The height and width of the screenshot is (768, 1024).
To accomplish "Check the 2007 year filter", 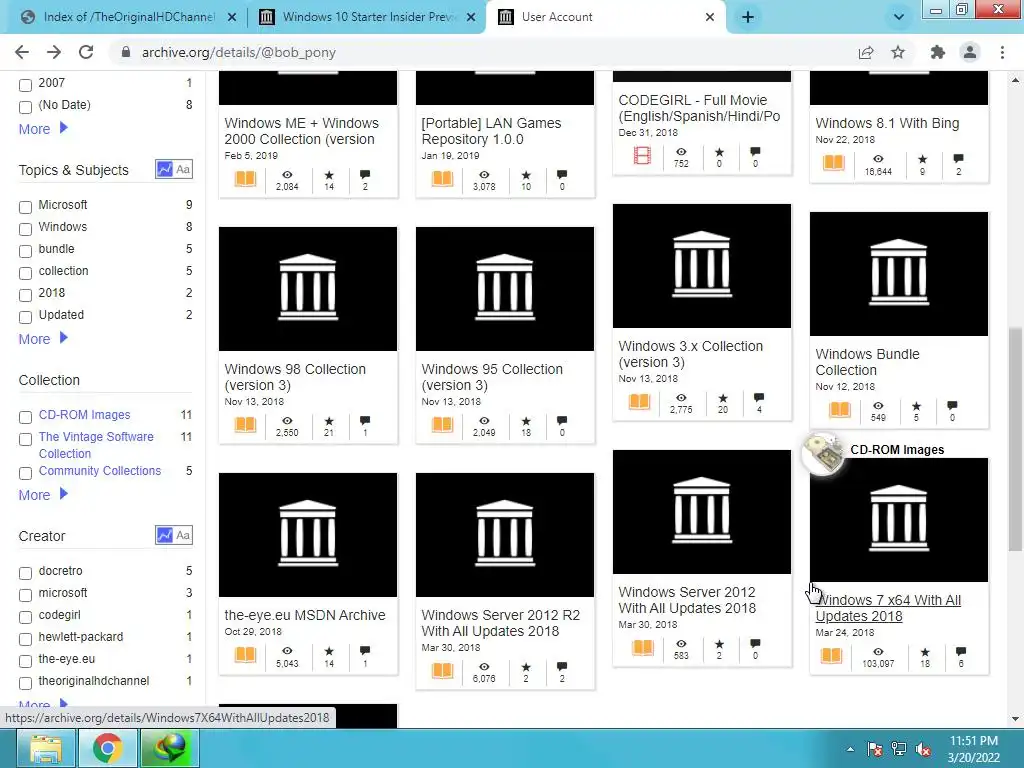I will click(25, 86).
